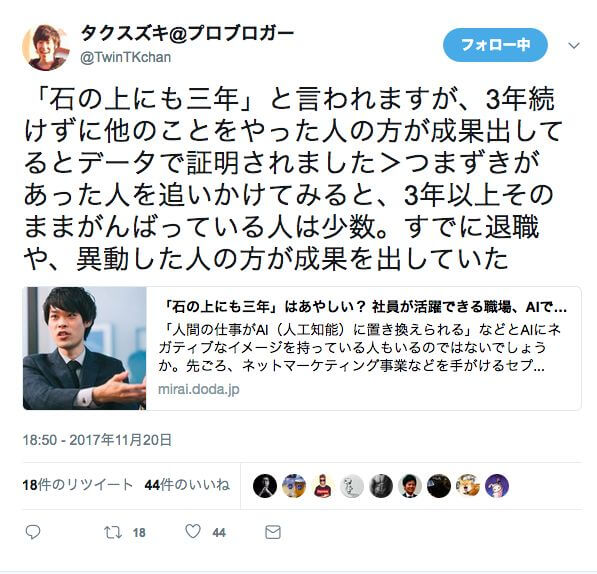Send tweet via direct message envelope icon
This screenshot has height=574, width=597.
[x=273, y=532]
